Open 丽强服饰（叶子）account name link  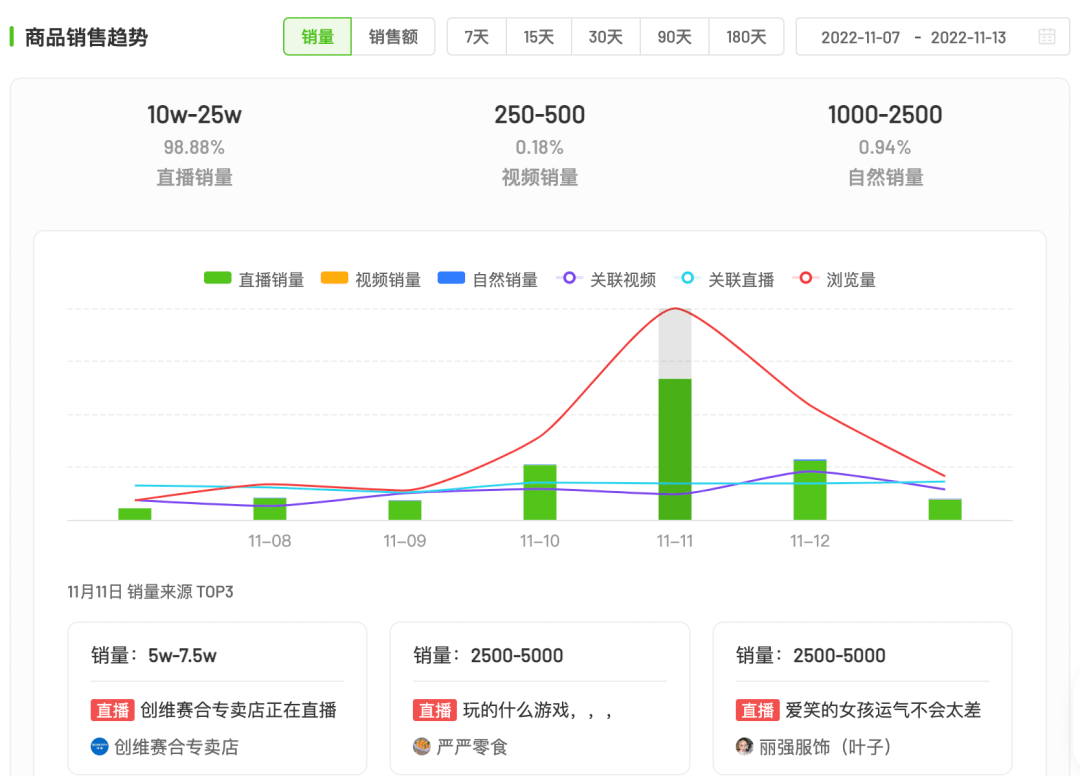click(825, 747)
